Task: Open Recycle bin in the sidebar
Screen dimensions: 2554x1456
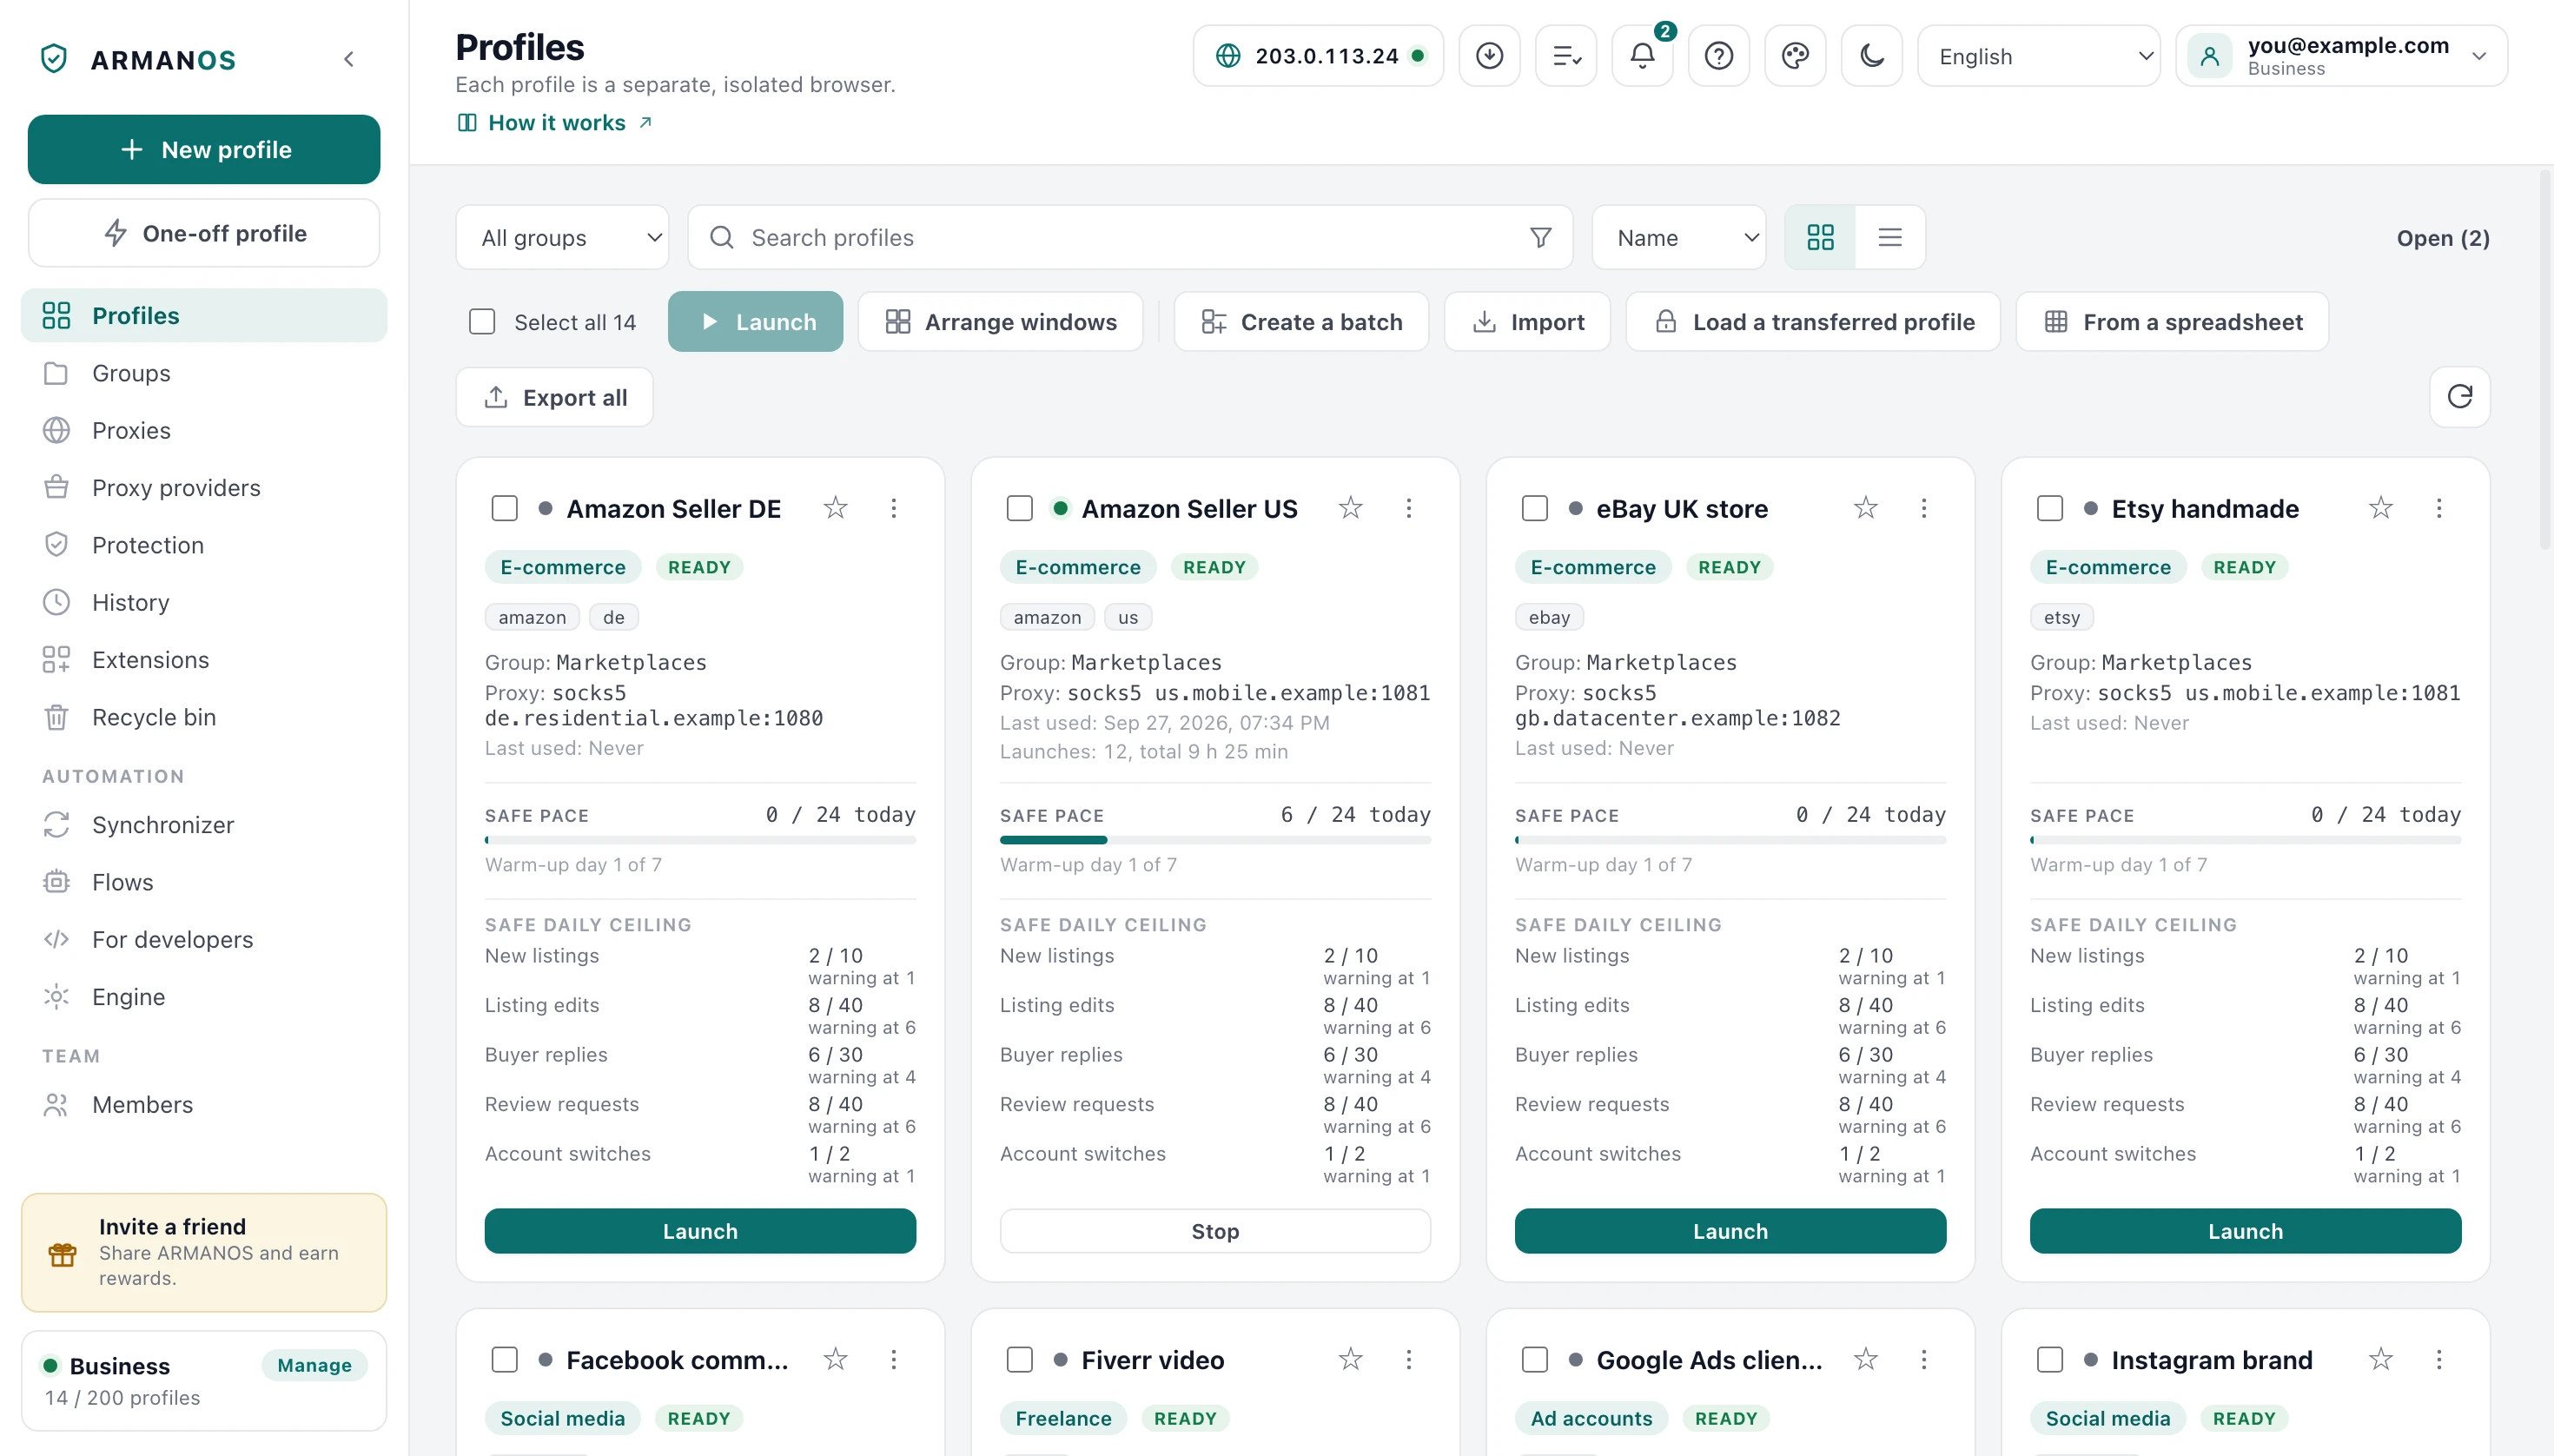Action: pos(204,717)
